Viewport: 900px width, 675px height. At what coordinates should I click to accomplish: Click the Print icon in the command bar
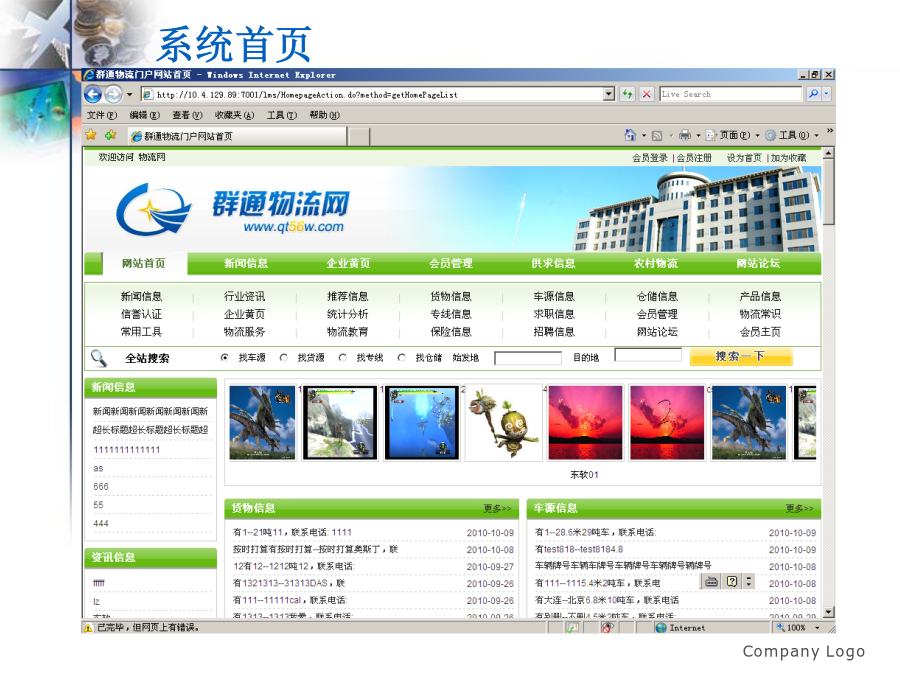[684, 135]
